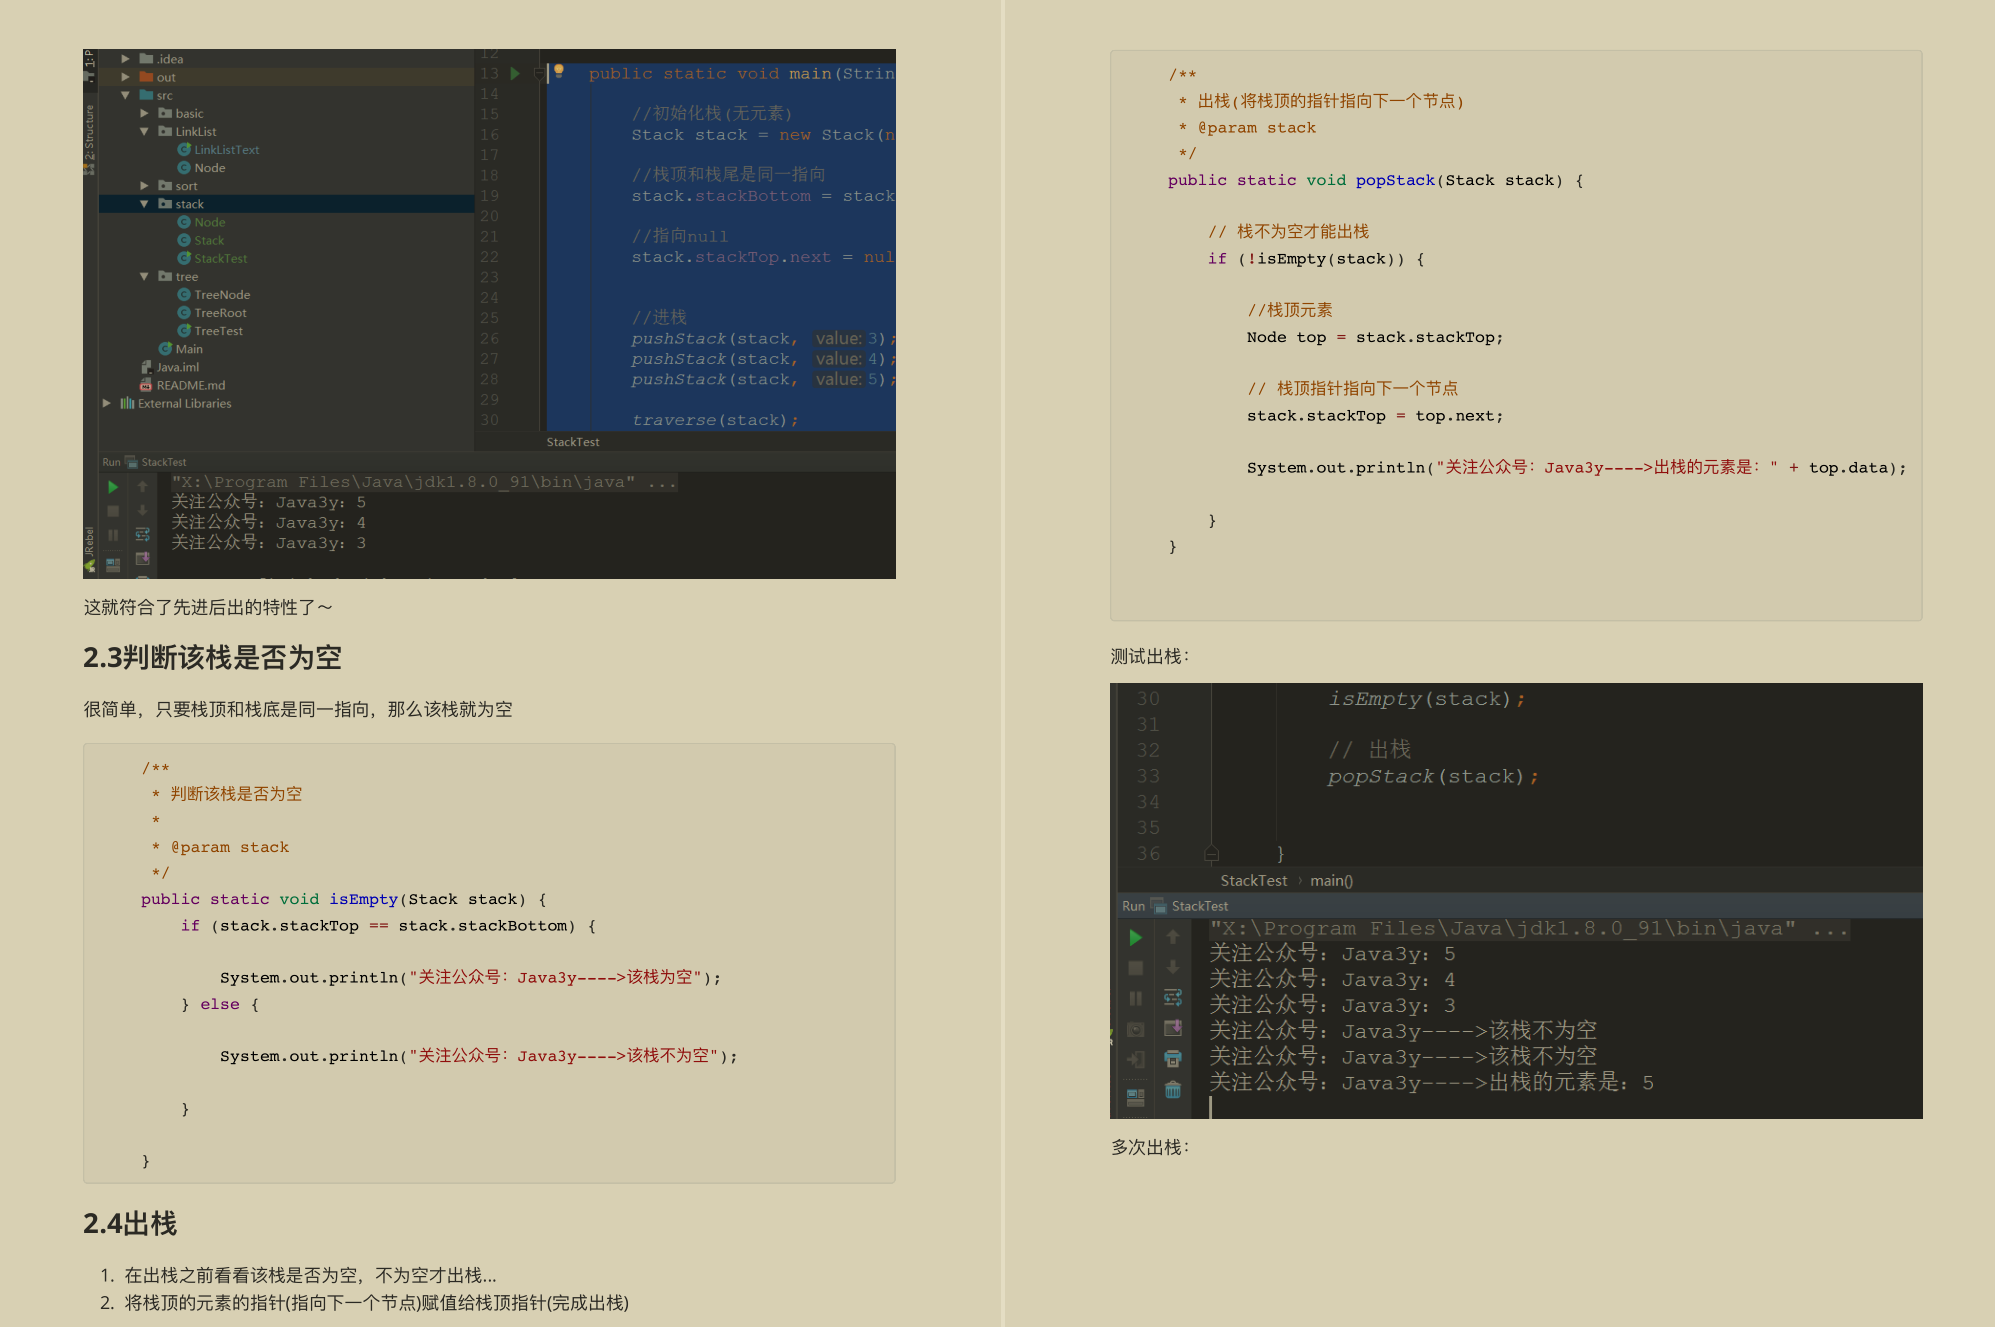Open TreeNode class in tree
The height and width of the screenshot is (1327, 1995).
coord(222,295)
